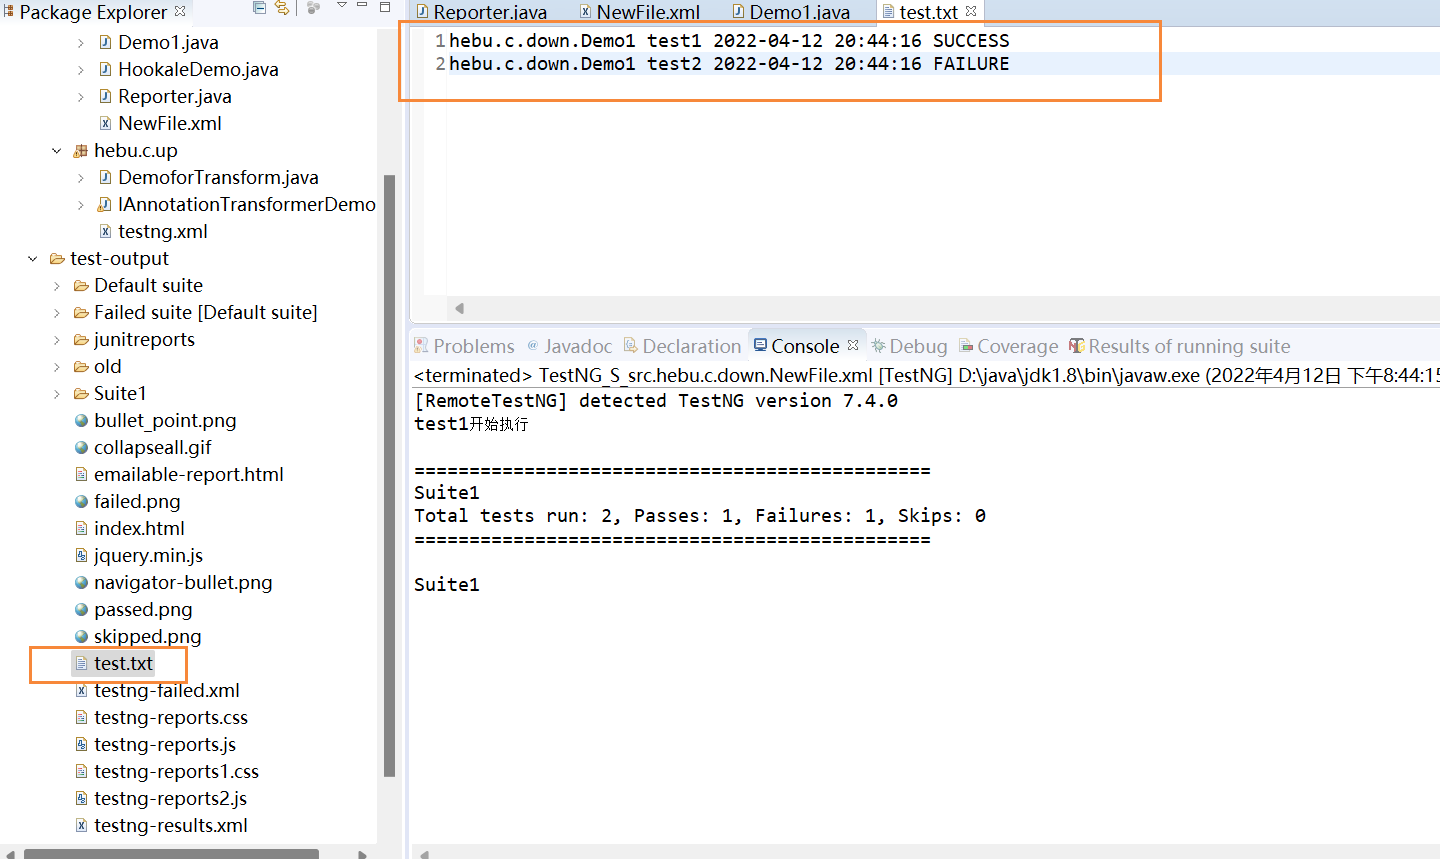Select testng-failed.xml file icon
The height and width of the screenshot is (859, 1440).
(x=82, y=691)
